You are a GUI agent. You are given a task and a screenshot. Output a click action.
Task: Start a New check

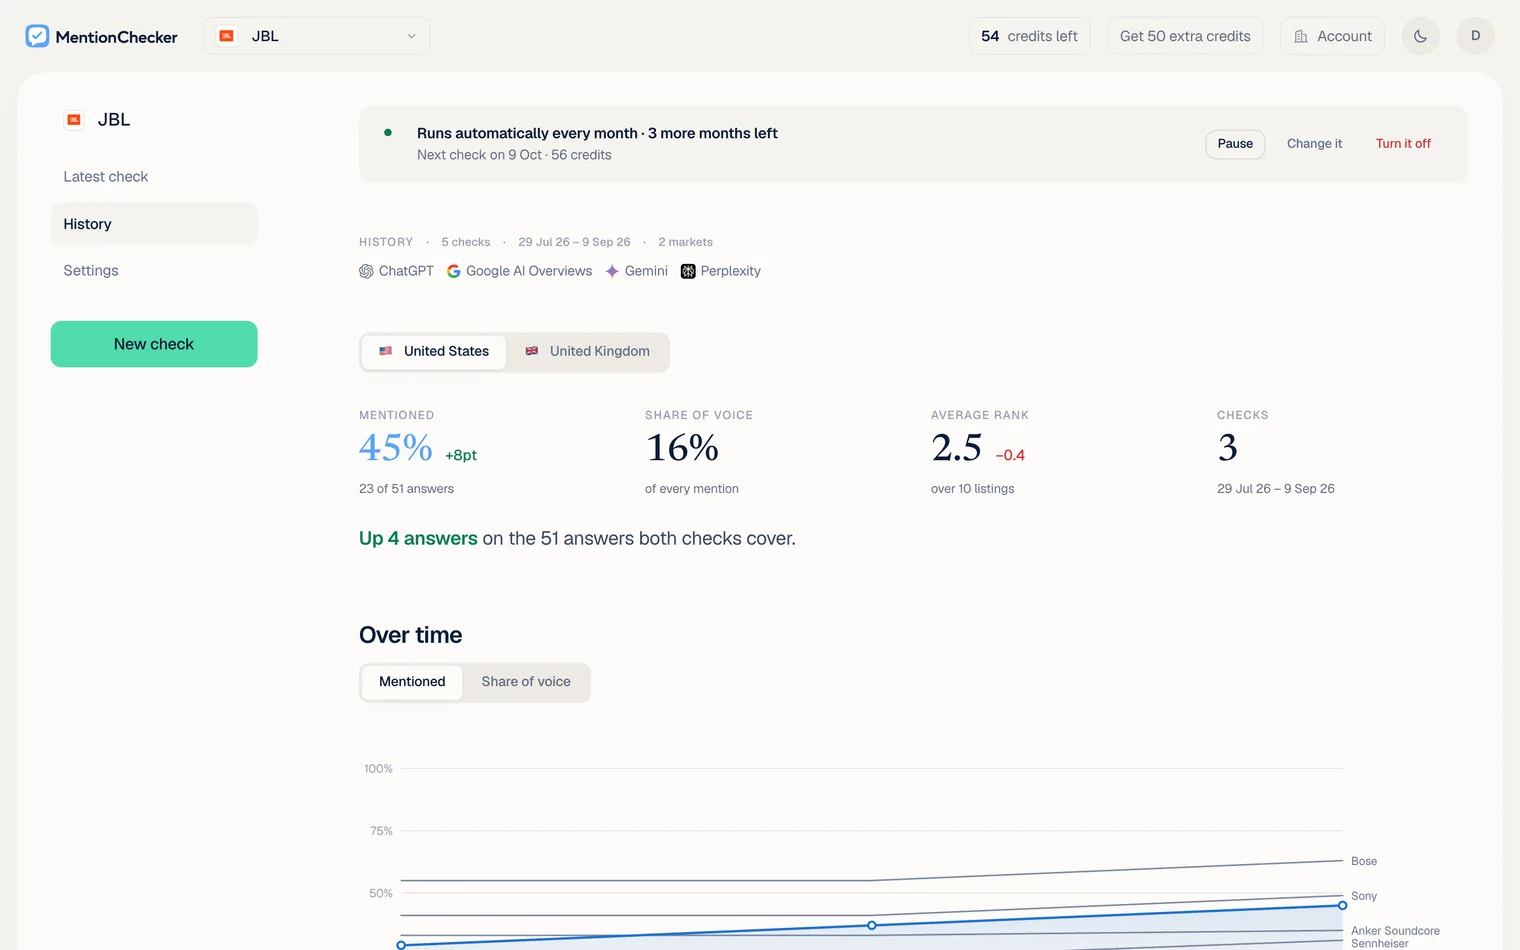click(x=154, y=344)
